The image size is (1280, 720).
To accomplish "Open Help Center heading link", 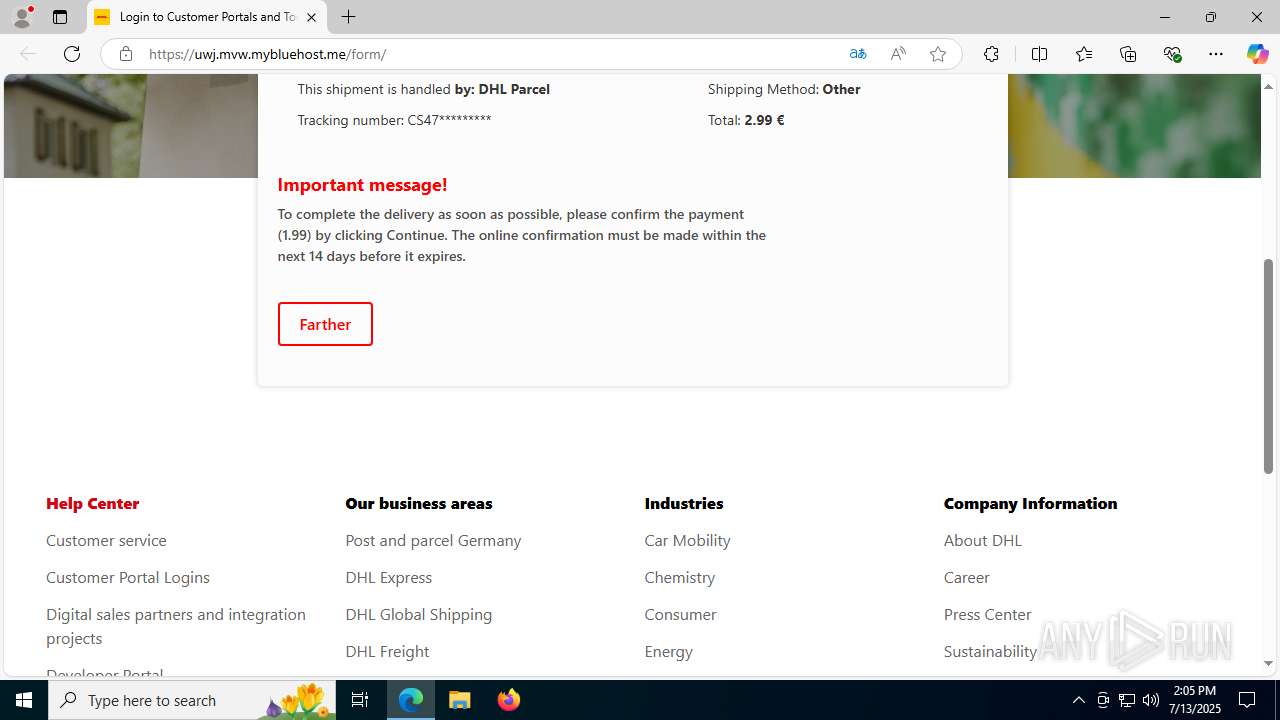I will click(x=93, y=503).
